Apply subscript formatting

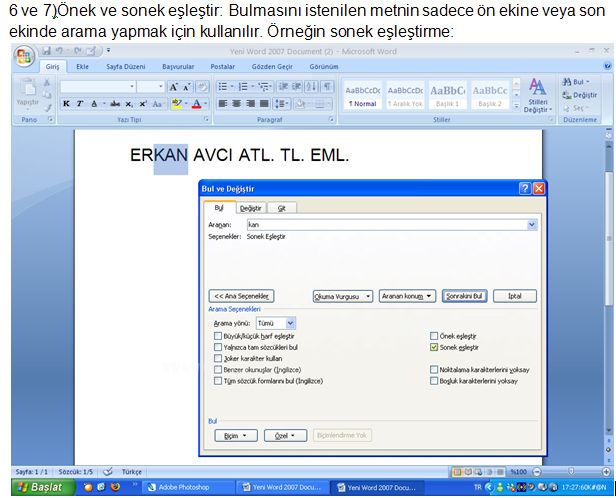tap(129, 104)
